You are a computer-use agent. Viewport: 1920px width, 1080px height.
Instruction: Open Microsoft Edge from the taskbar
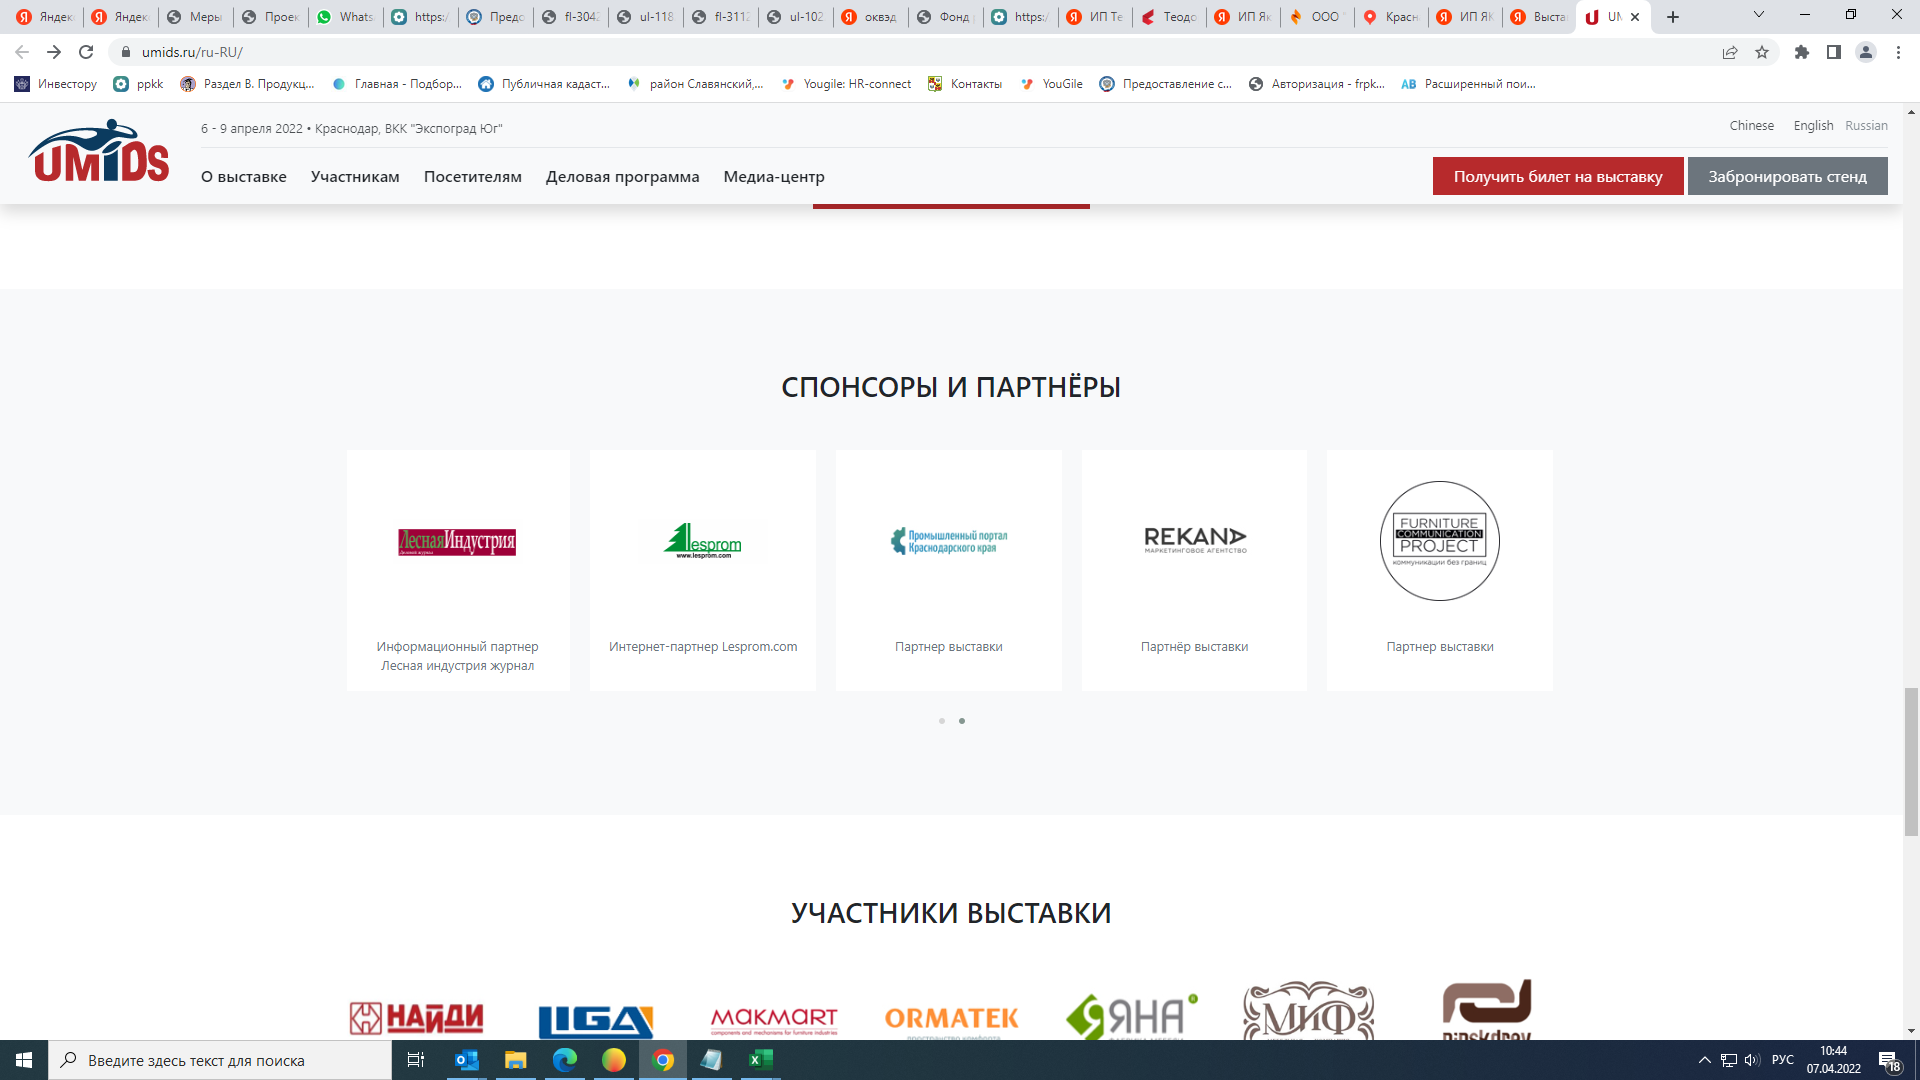click(564, 1060)
